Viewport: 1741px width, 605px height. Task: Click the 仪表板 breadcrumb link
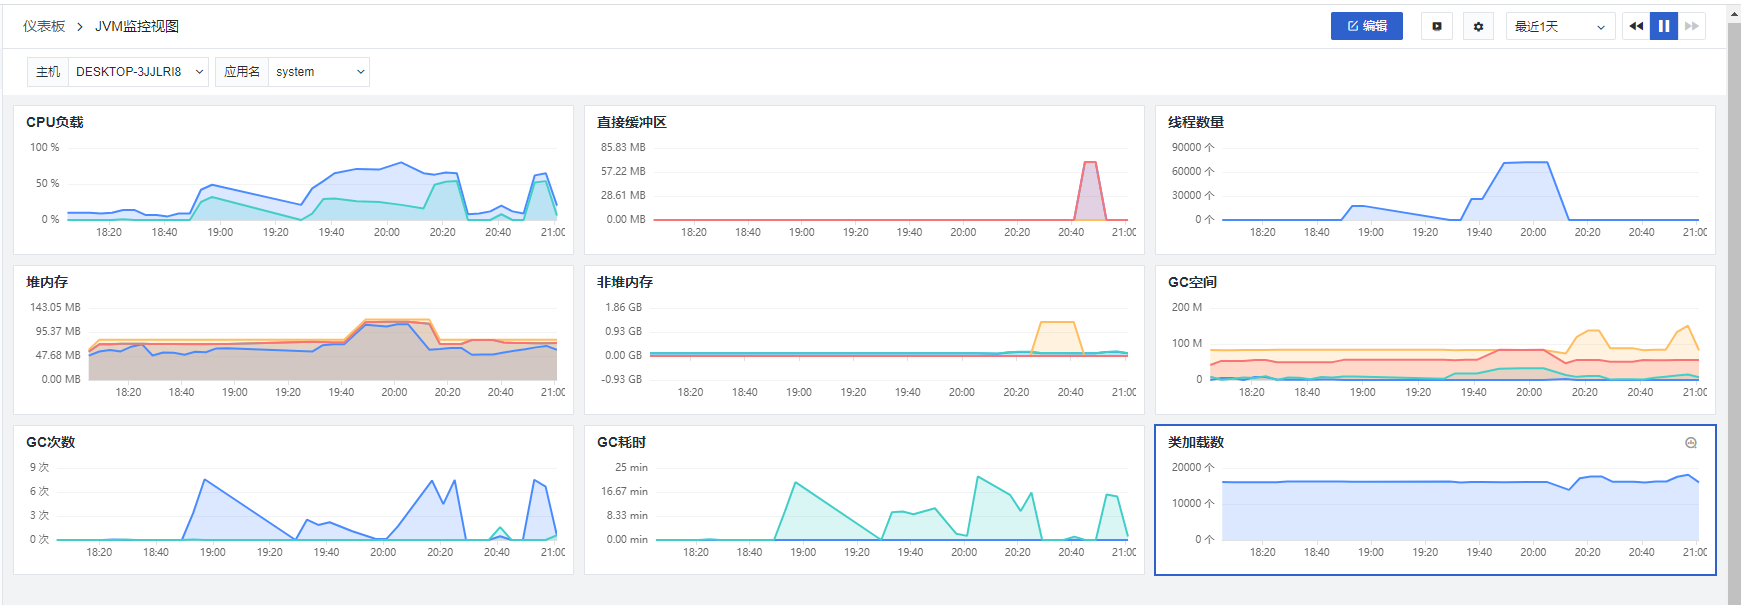44,26
